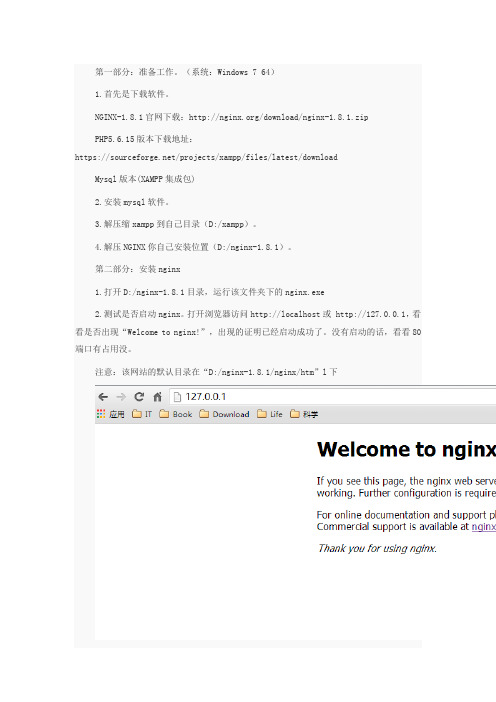Click the note line starting with 注意

click(x=216, y=372)
